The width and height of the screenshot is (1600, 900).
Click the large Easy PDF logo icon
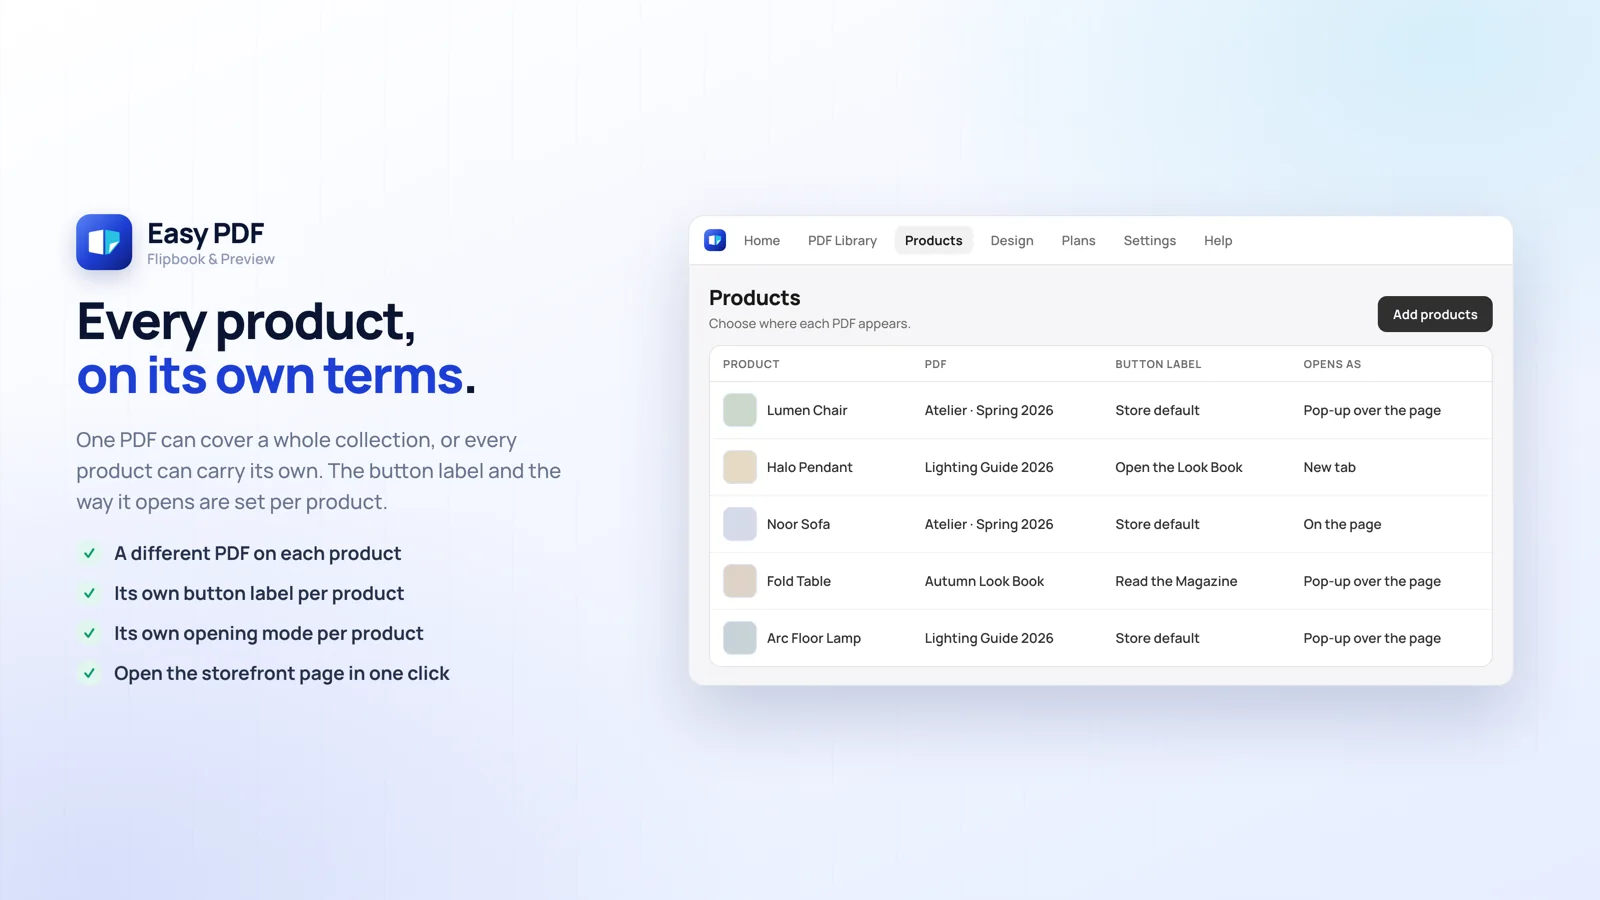tap(104, 242)
